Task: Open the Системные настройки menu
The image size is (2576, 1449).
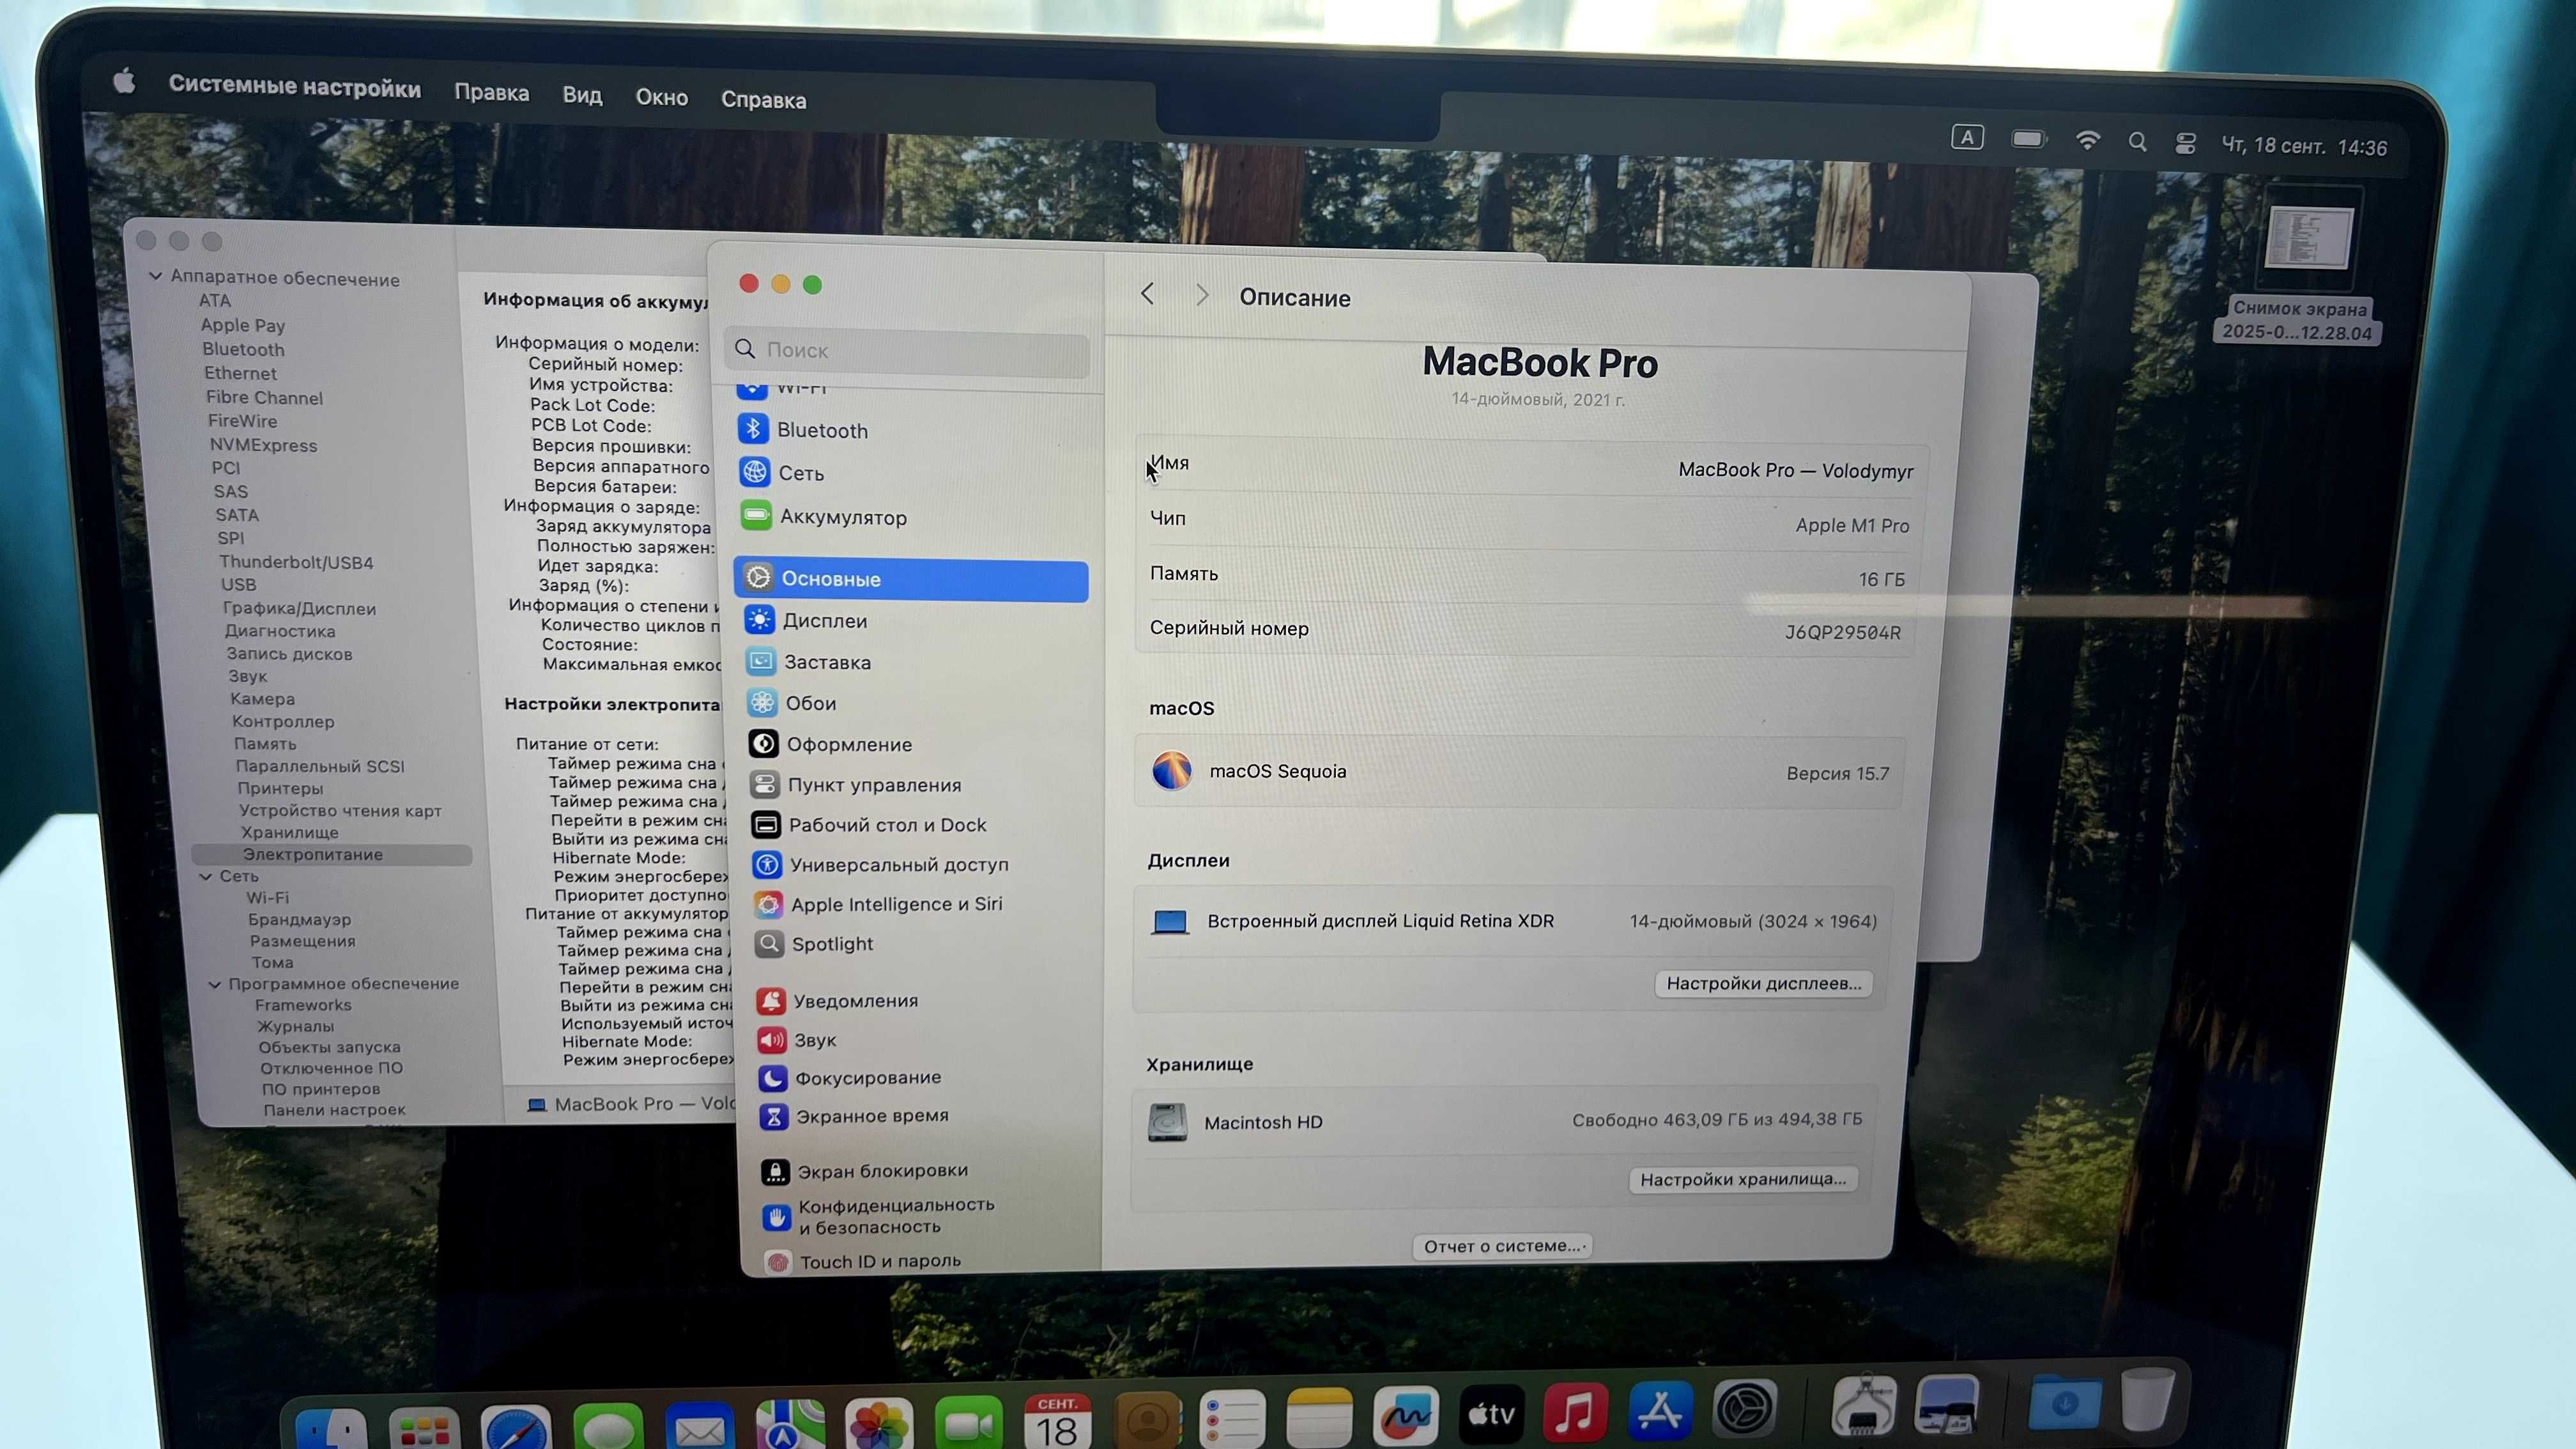Action: tap(295, 86)
